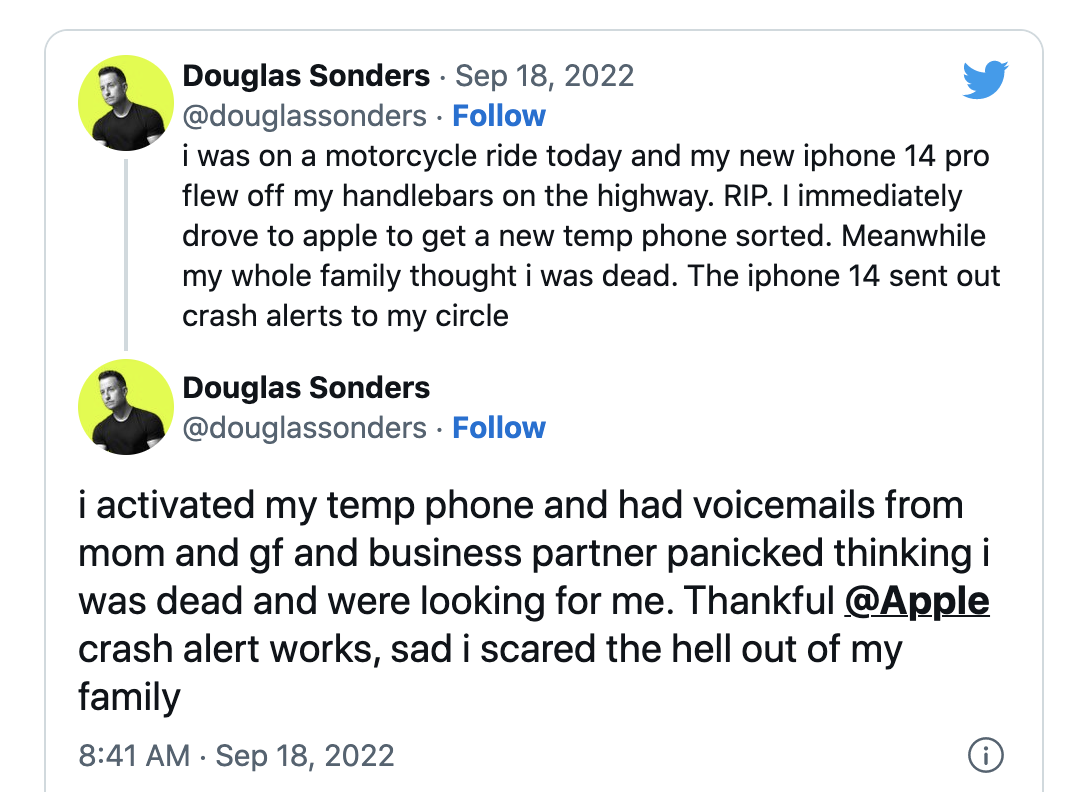Click Follow beside the reply tweet's handle
Image resolution: width=1068 pixels, height=792 pixels.
tap(499, 428)
